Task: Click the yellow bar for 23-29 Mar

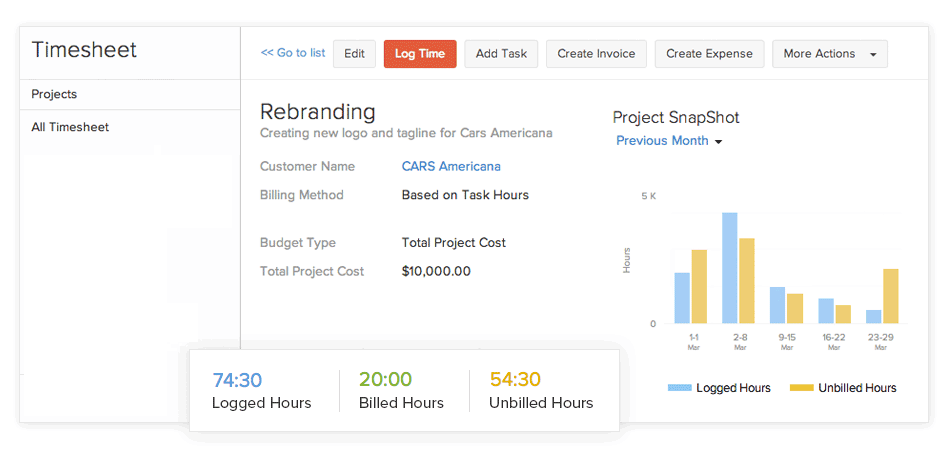Action: click(890, 296)
